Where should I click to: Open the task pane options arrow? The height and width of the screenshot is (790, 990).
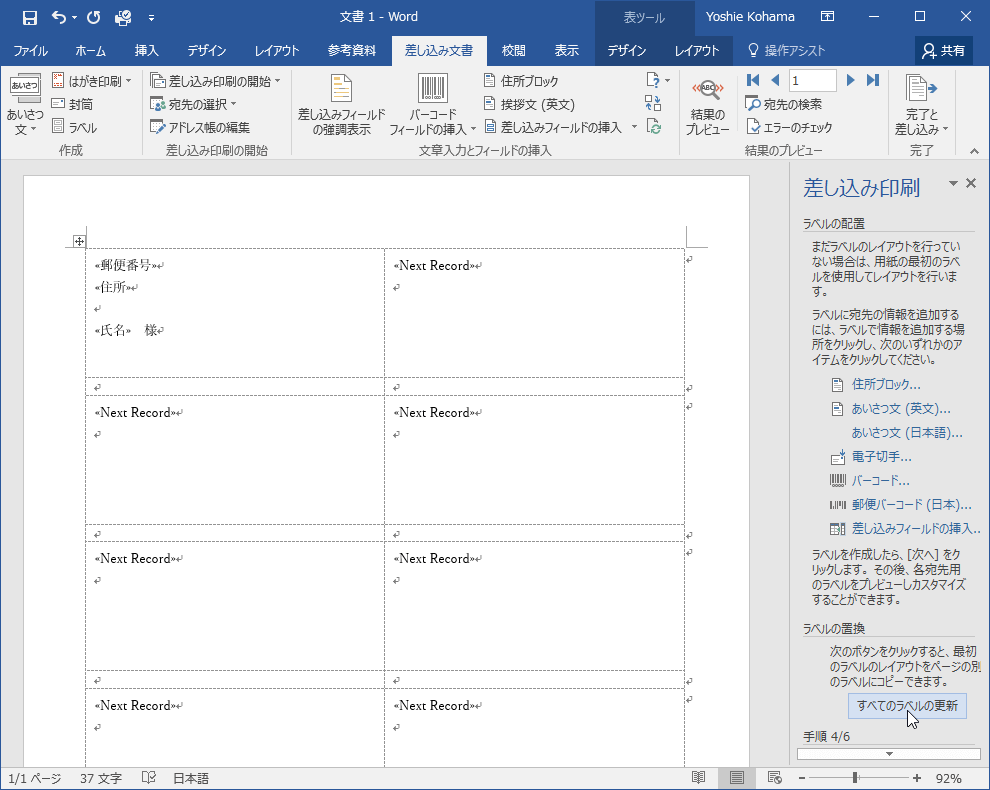click(x=953, y=183)
